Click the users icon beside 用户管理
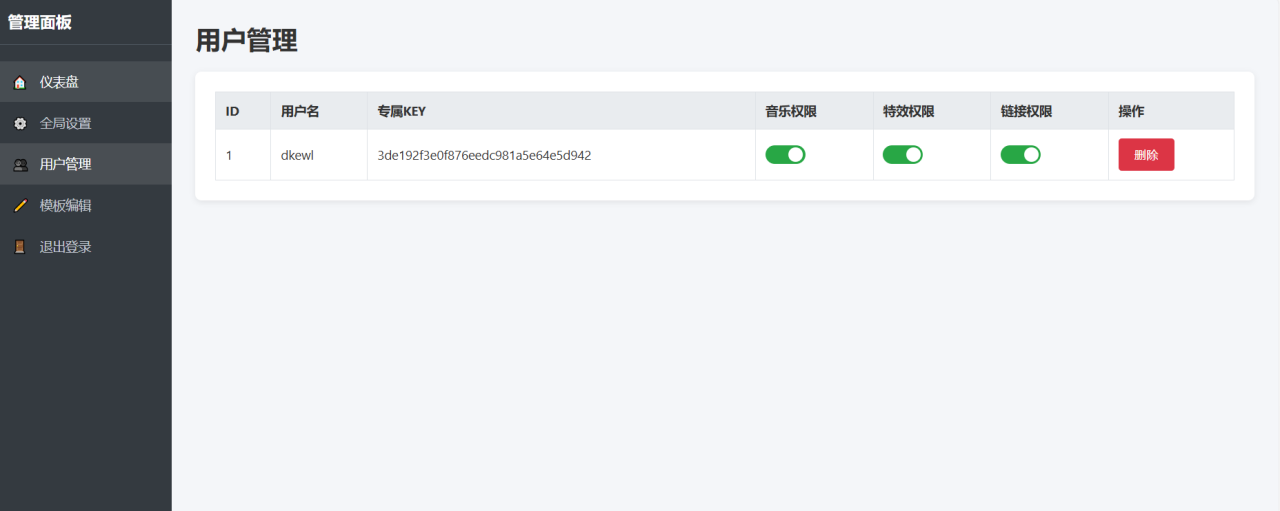Image resolution: width=1280 pixels, height=511 pixels. tap(20, 165)
